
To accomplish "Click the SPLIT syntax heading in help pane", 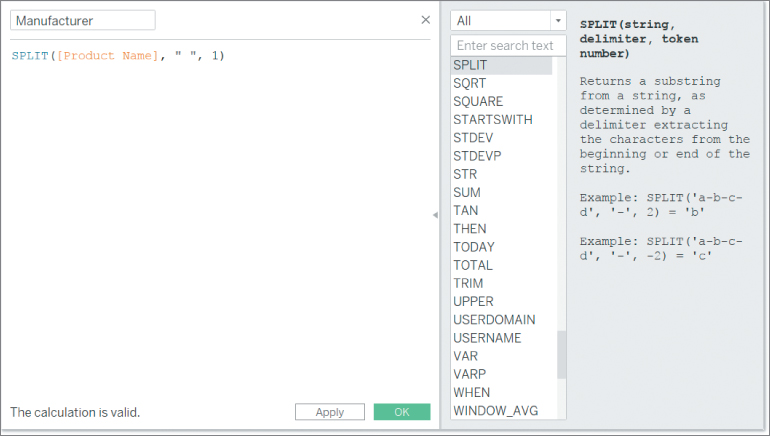I will tap(639, 39).
